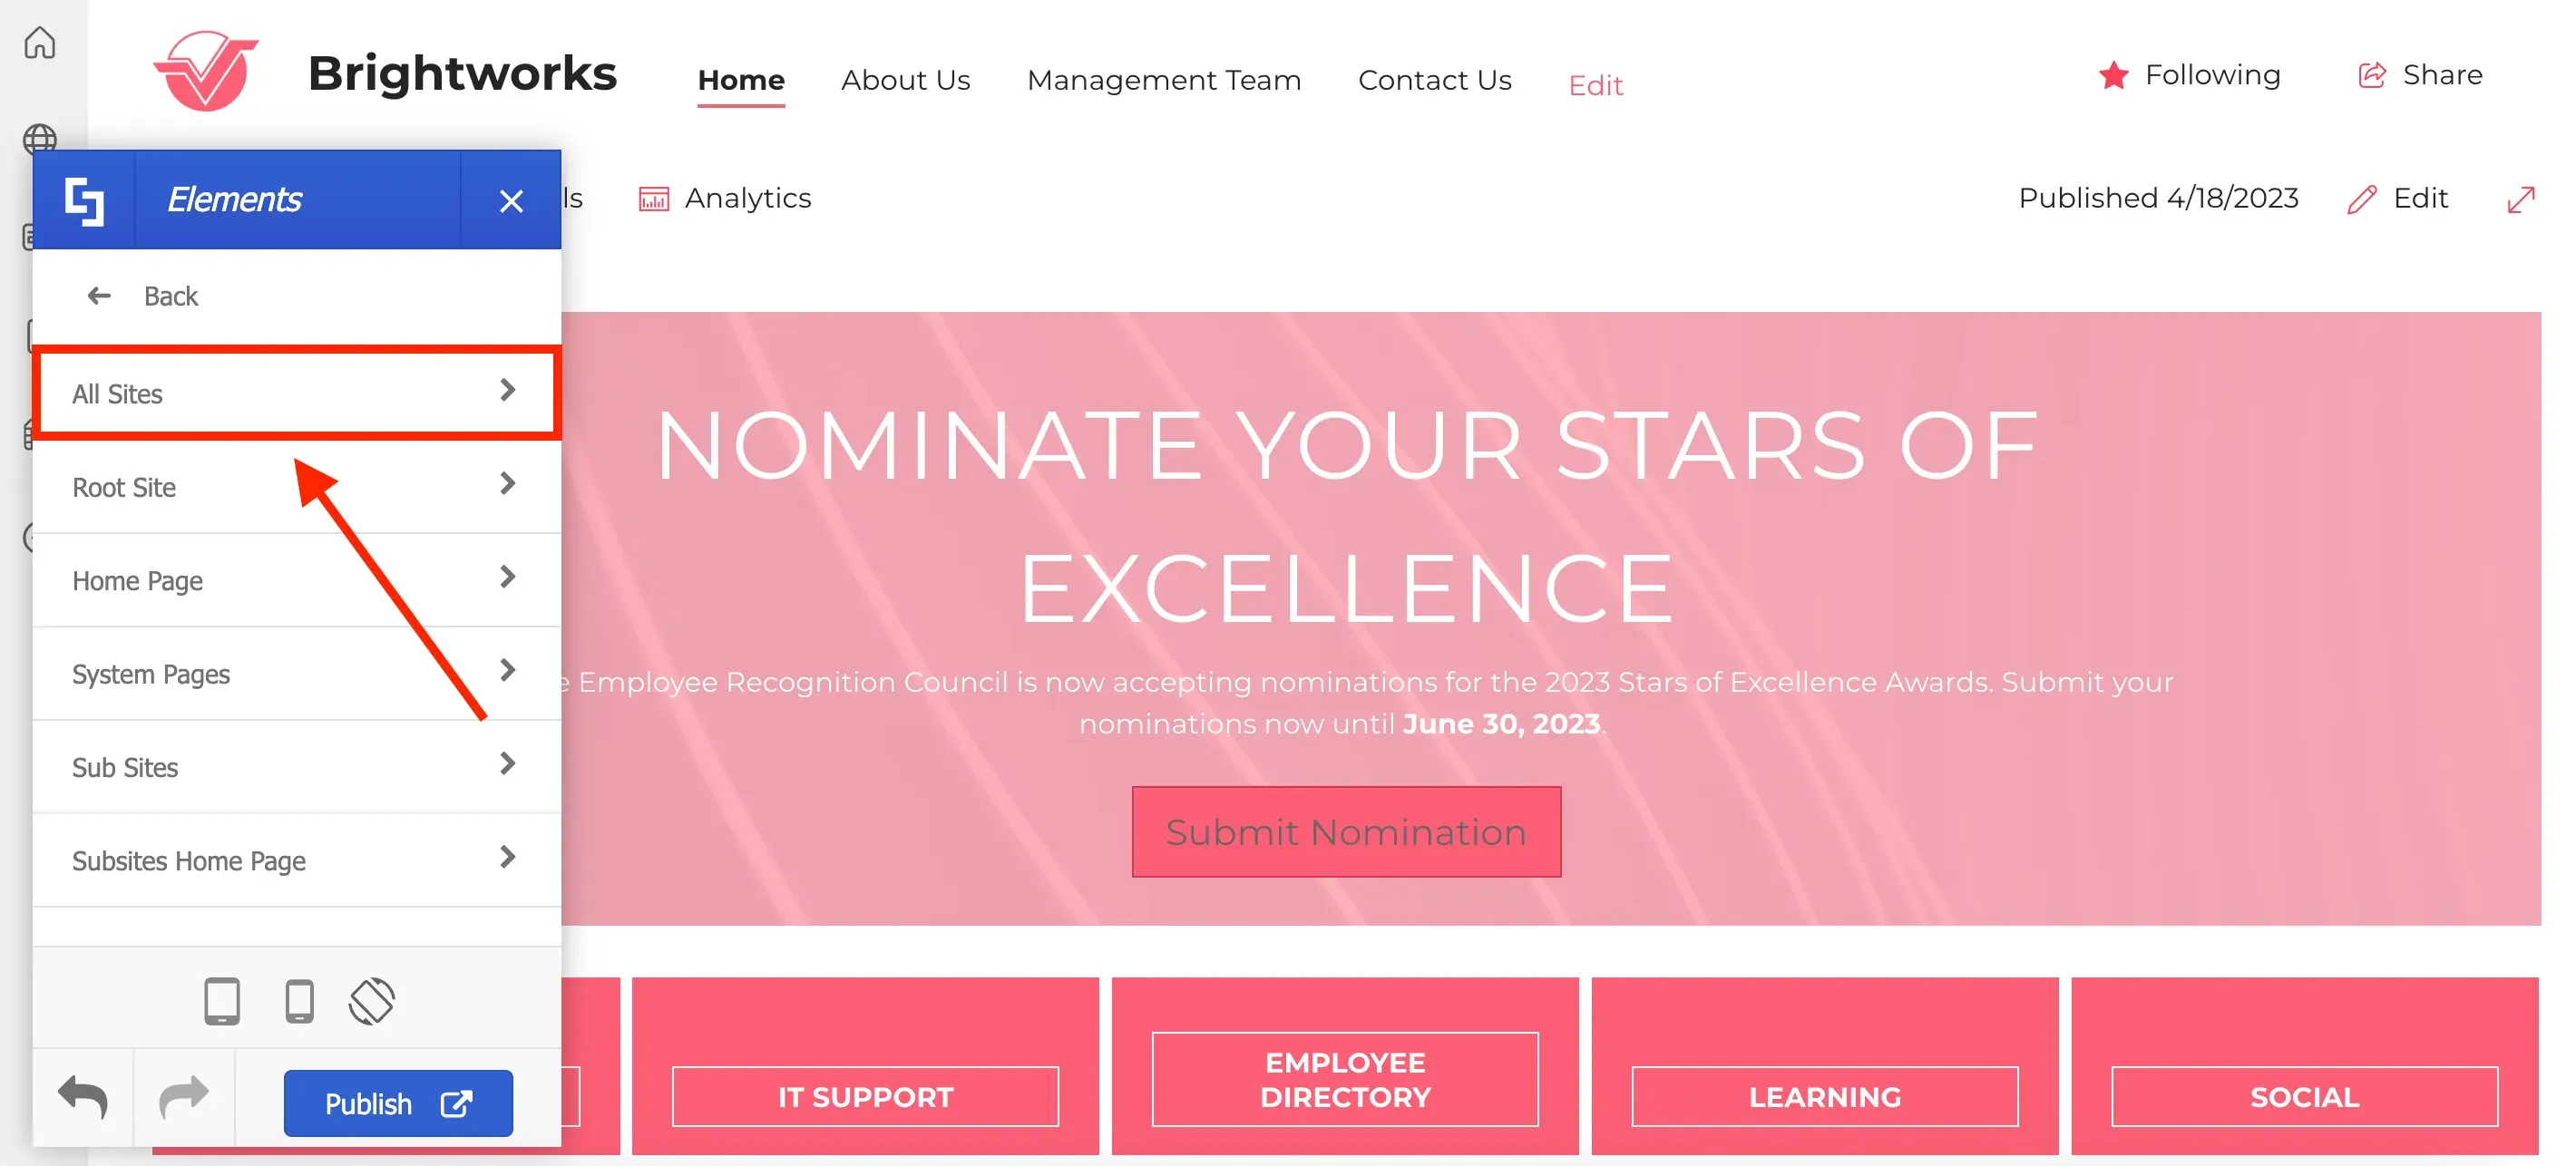
Task: Open the About Us navigation tab
Action: [x=905, y=80]
